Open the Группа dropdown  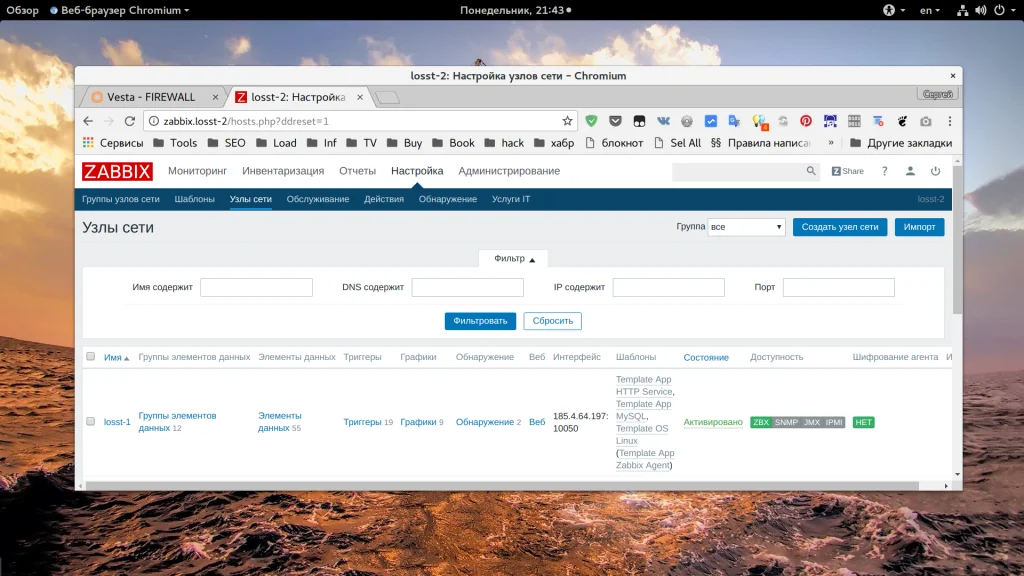[746, 227]
